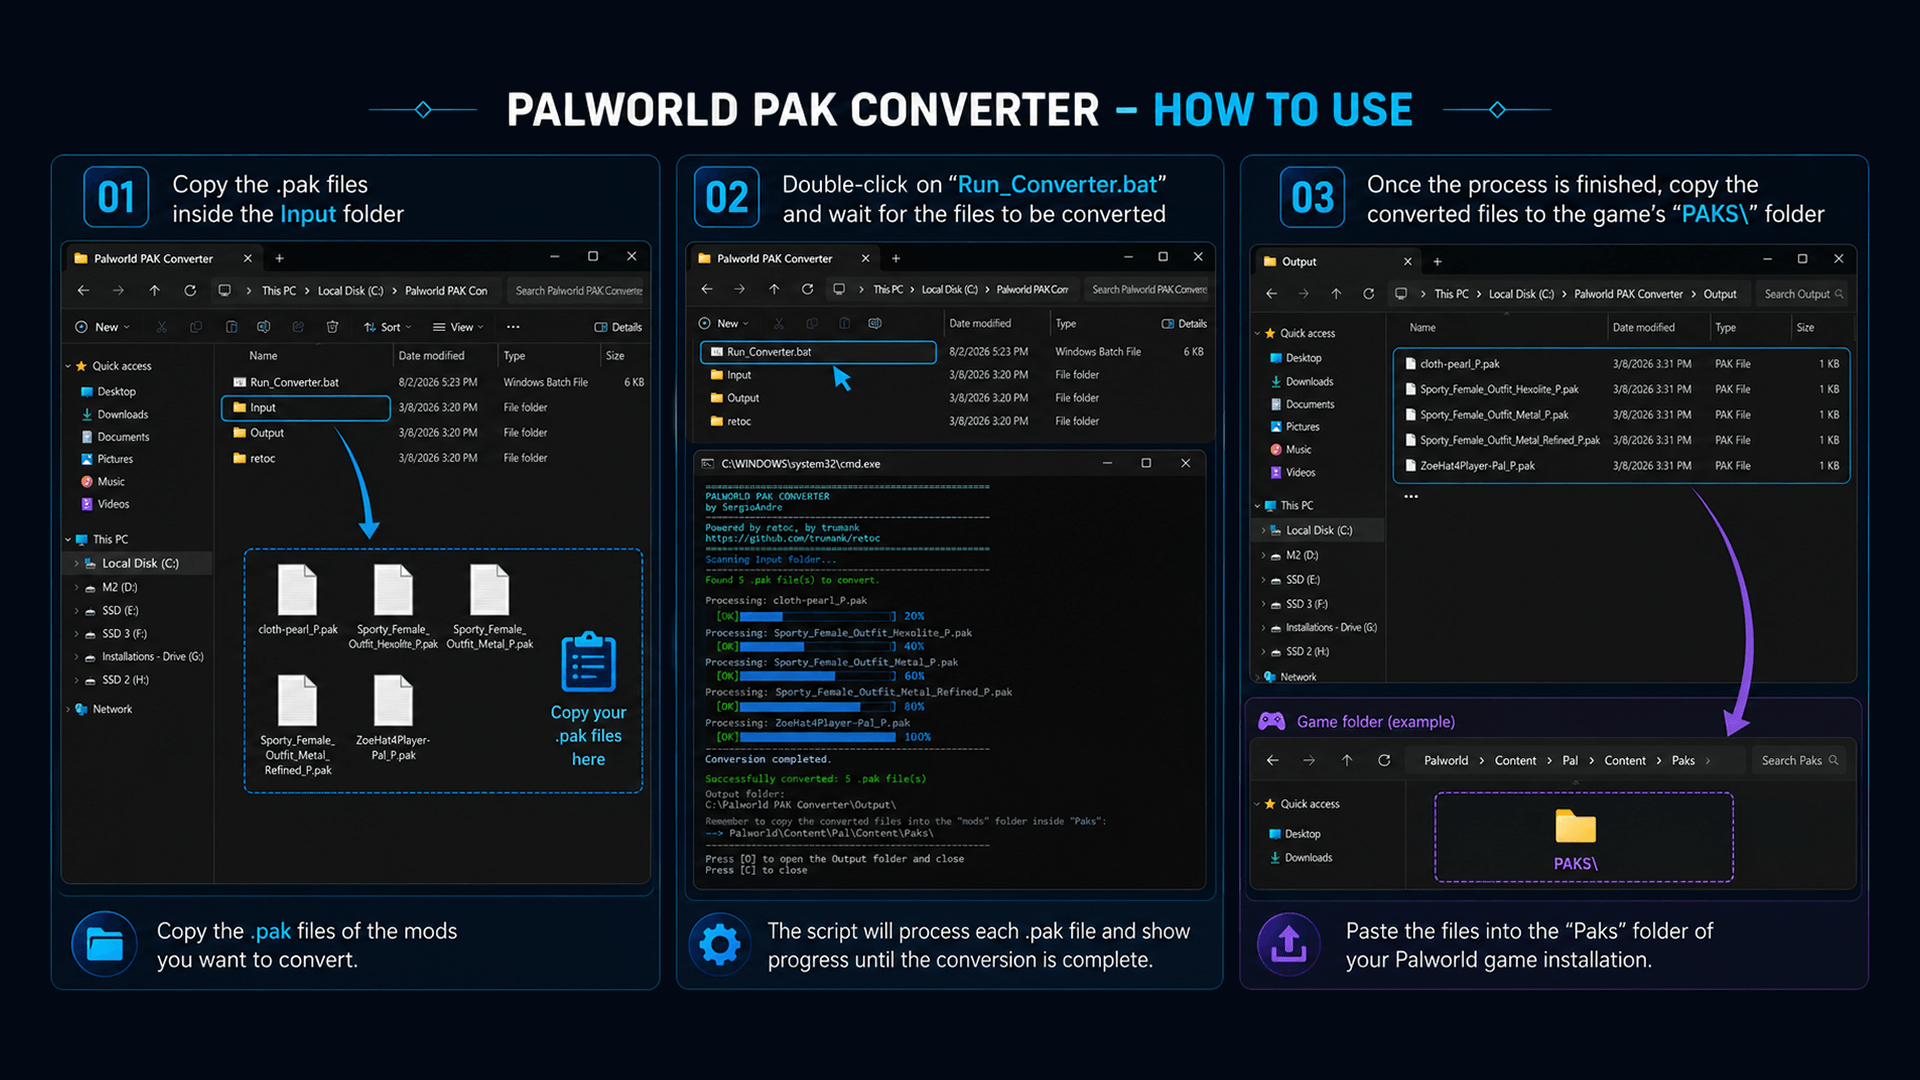This screenshot has width=1920, height=1080.
Task: Select the Output tab in step 03 window
Action: (x=1338, y=262)
